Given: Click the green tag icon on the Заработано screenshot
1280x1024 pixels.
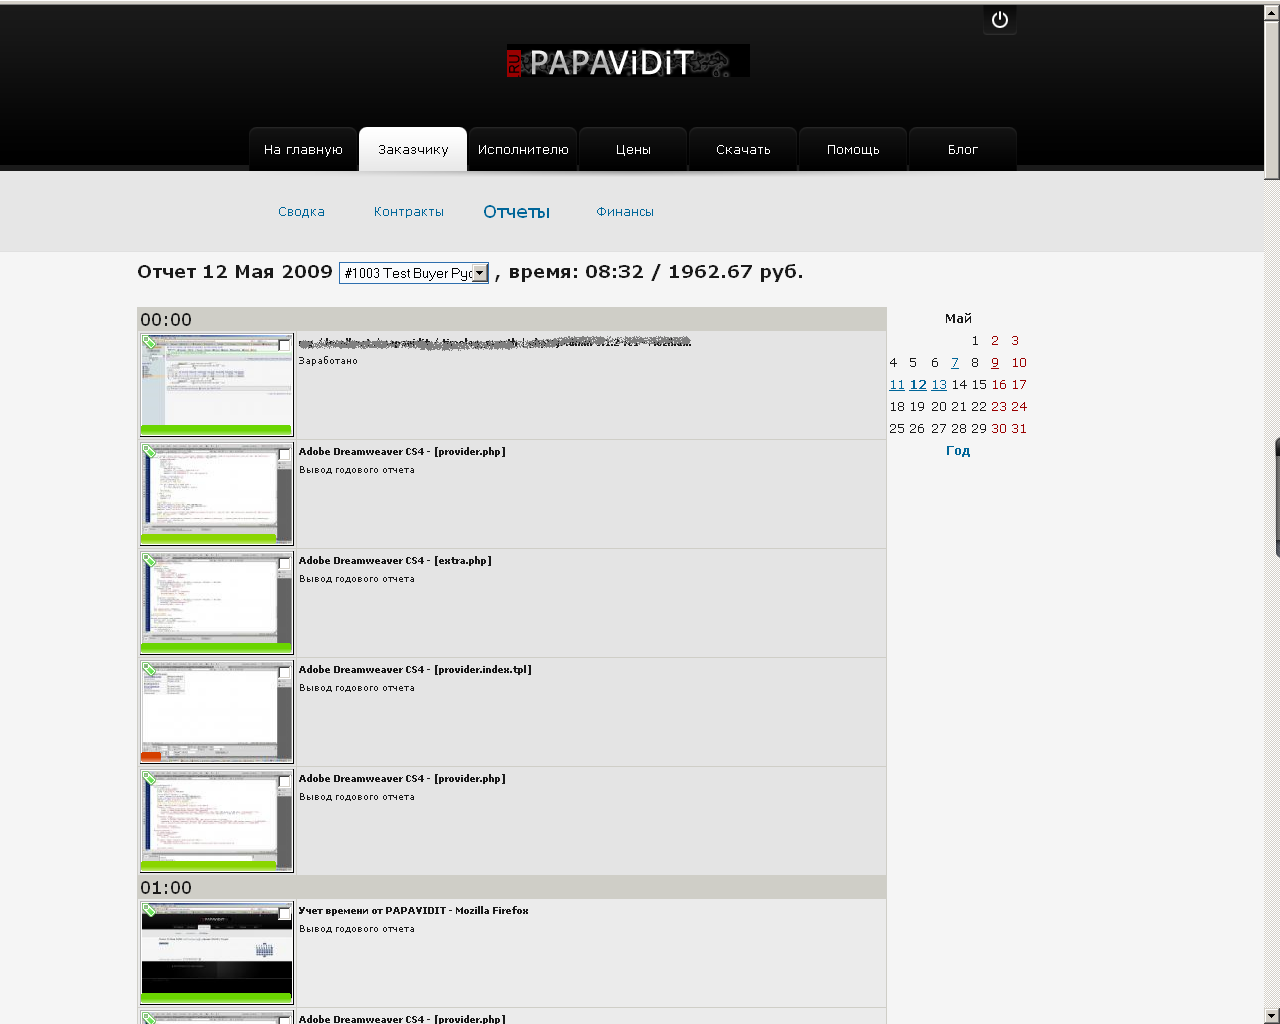Looking at the screenshot, I should tap(149, 342).
